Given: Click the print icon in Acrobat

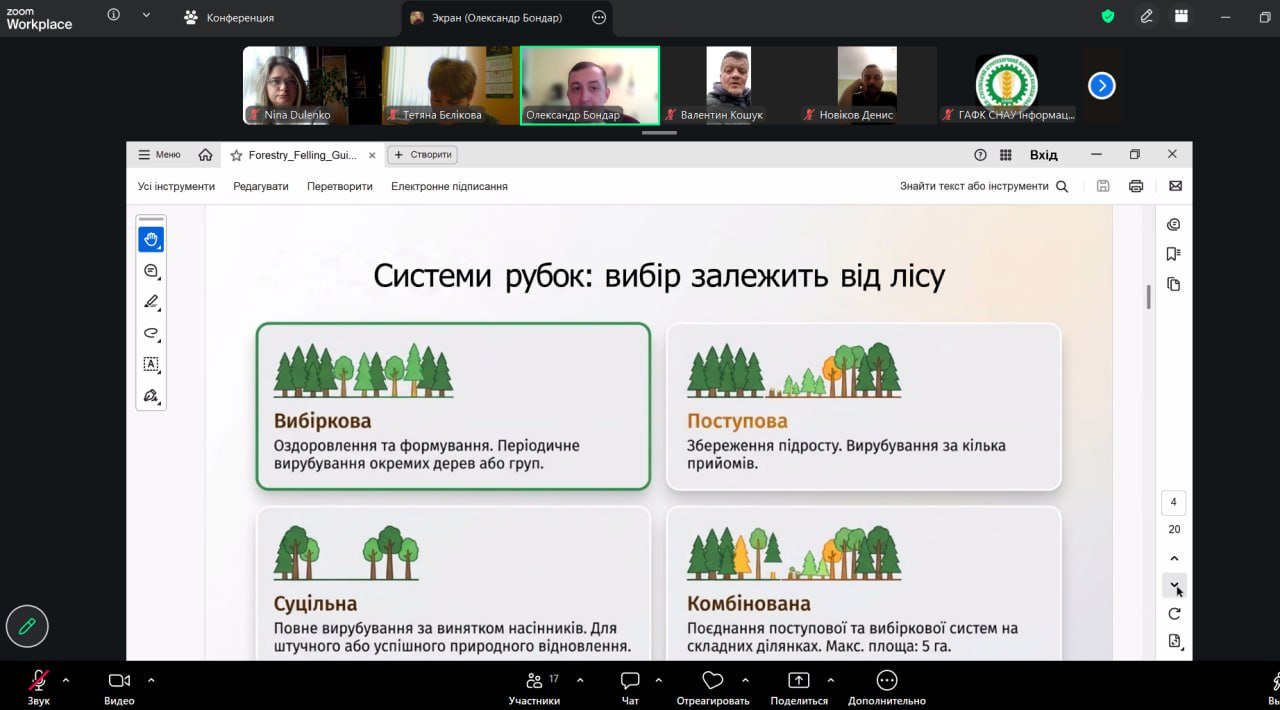Looking at the screenshot, I should click(1135, 186).
